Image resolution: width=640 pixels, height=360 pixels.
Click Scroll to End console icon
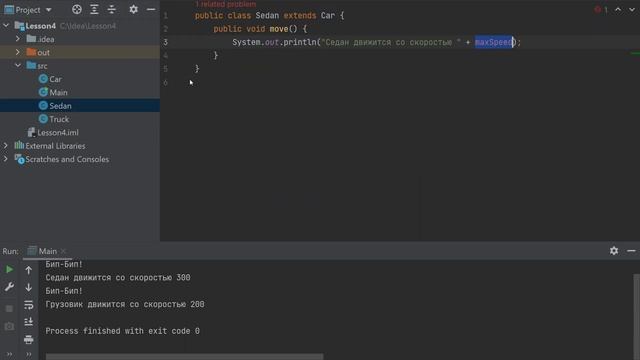point(29,322)
